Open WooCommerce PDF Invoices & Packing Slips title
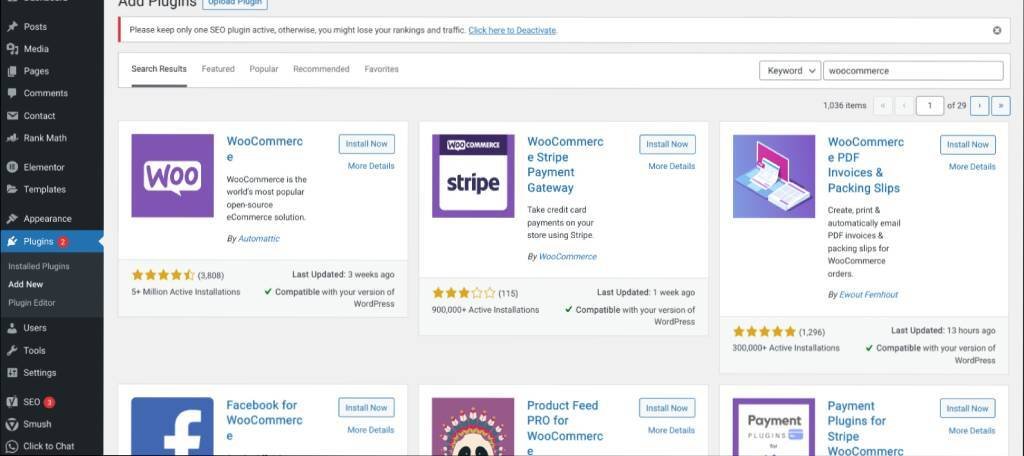 pos(866,165)
